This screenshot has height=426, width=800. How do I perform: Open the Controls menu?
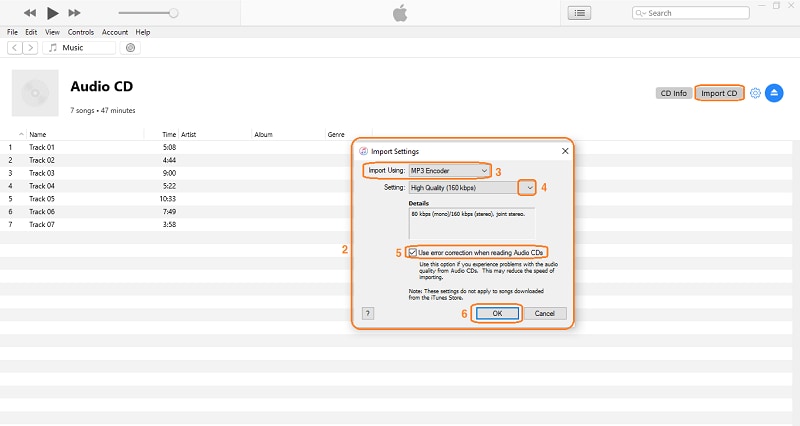tap(81, 32)
